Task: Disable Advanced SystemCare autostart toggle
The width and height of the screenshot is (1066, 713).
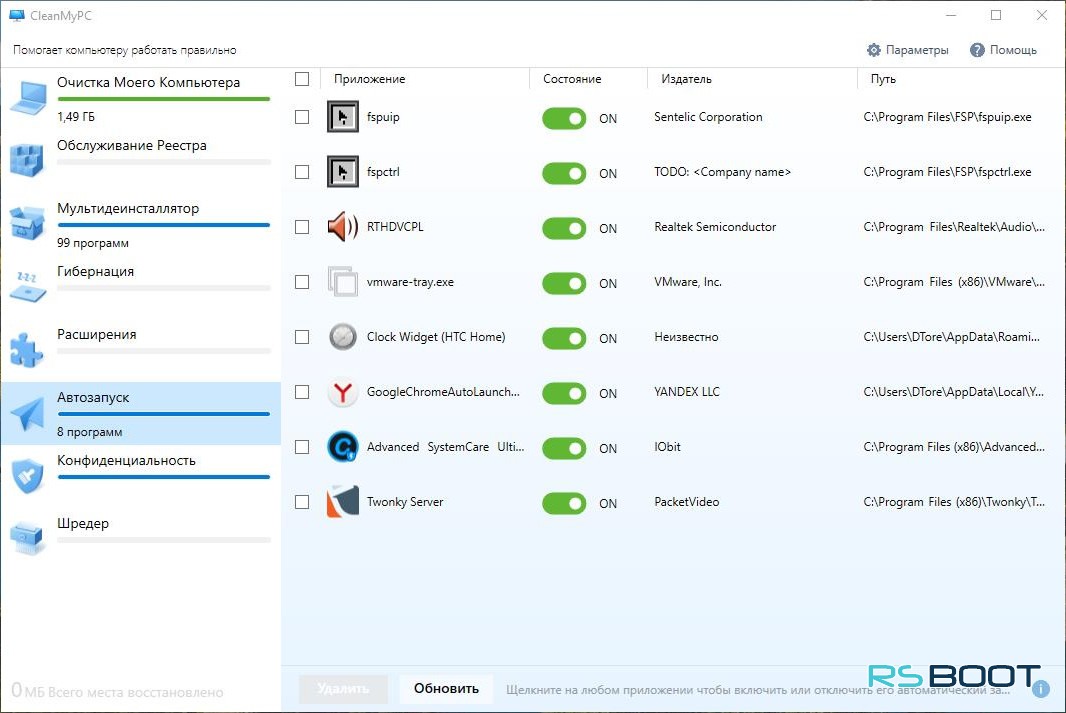Action: click(564, 449)
